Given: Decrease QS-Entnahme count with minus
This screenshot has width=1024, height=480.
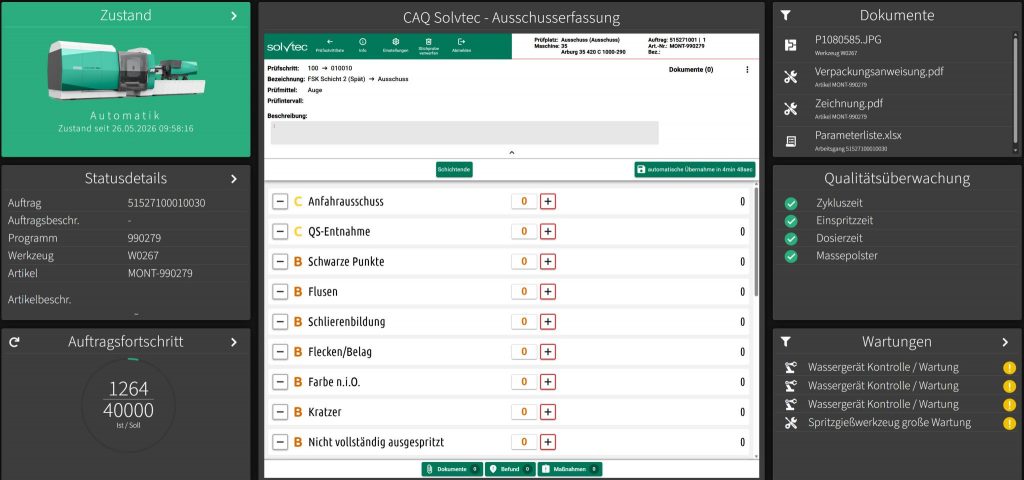Looking at the screenshot, I should [280, 232].
